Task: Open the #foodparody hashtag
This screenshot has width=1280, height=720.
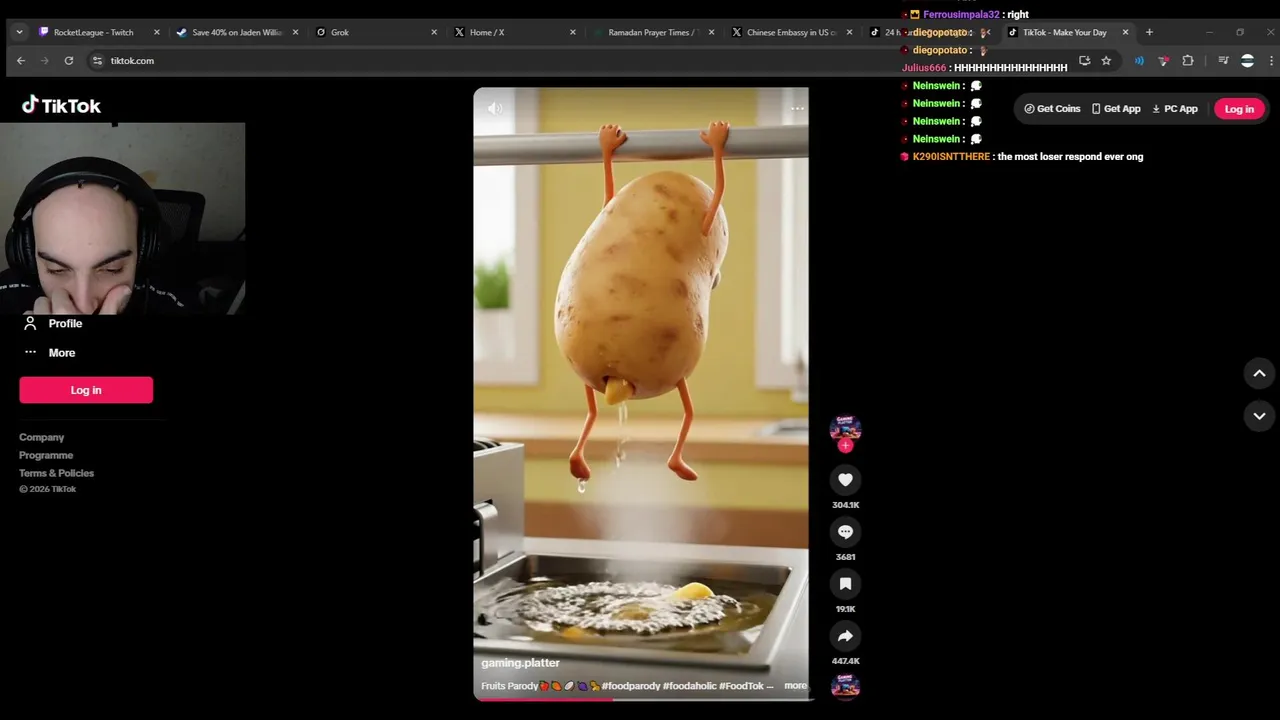Action: coord(631,686)
